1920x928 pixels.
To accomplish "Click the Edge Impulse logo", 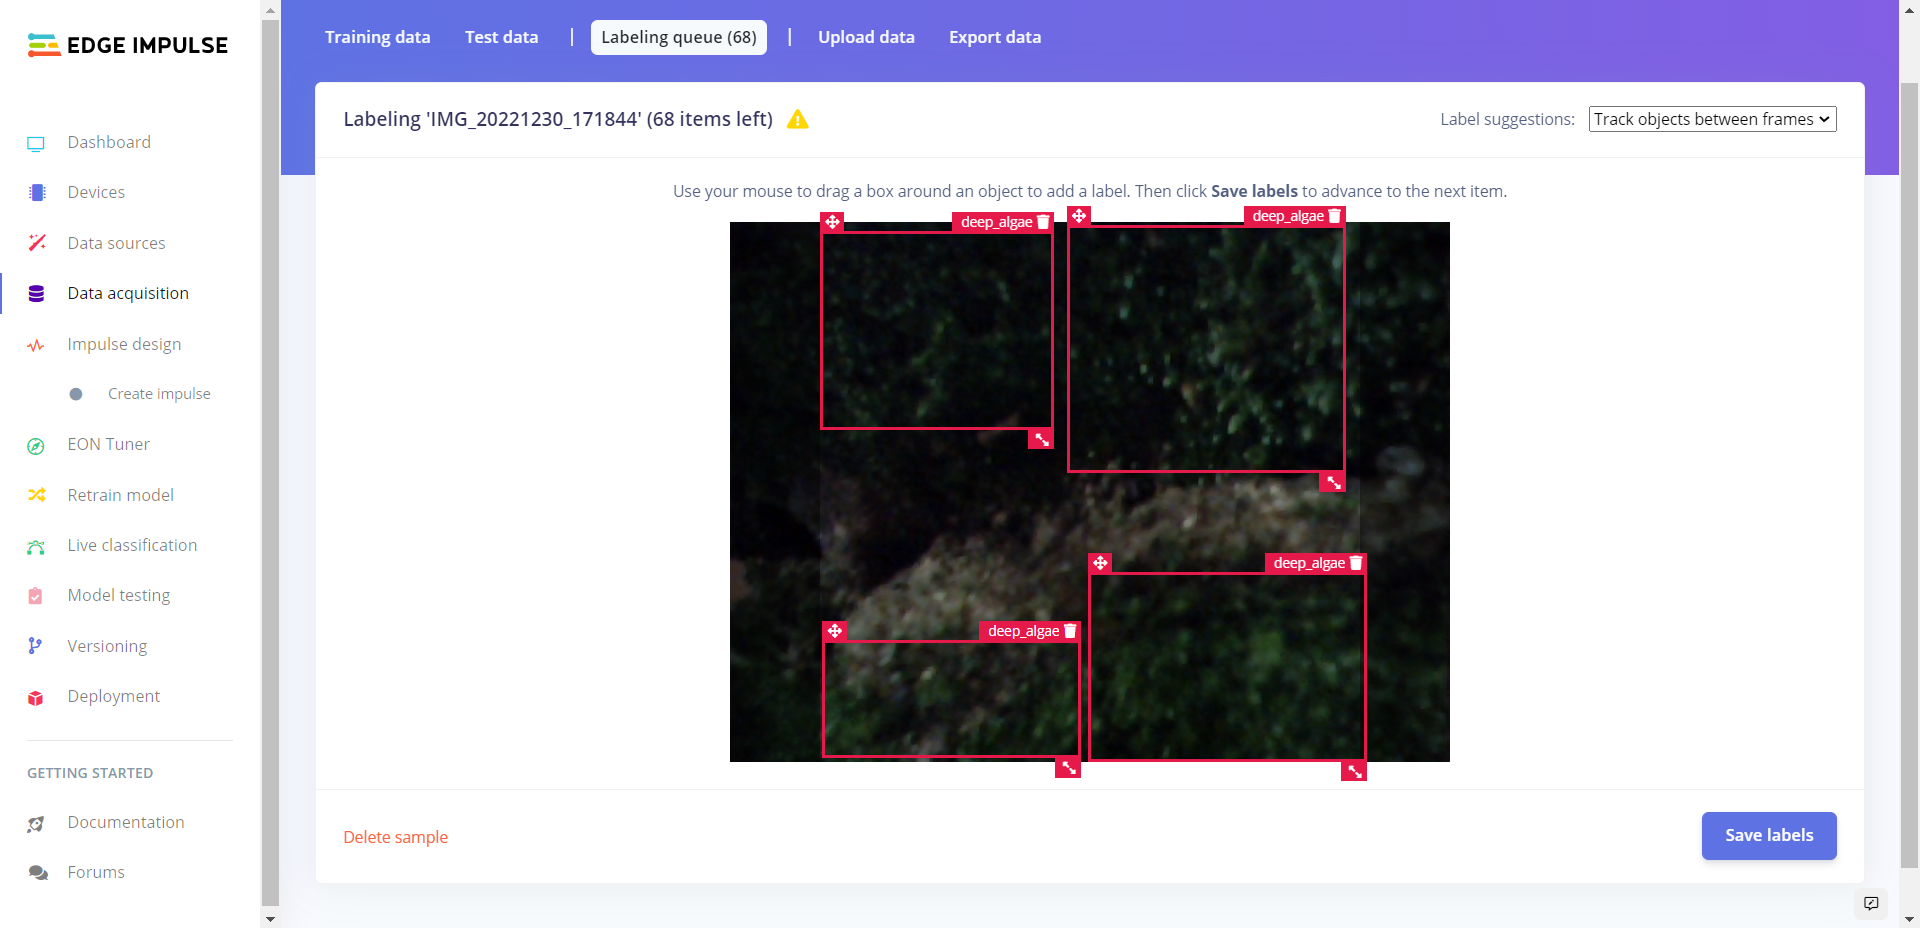I will pos(128,45).
